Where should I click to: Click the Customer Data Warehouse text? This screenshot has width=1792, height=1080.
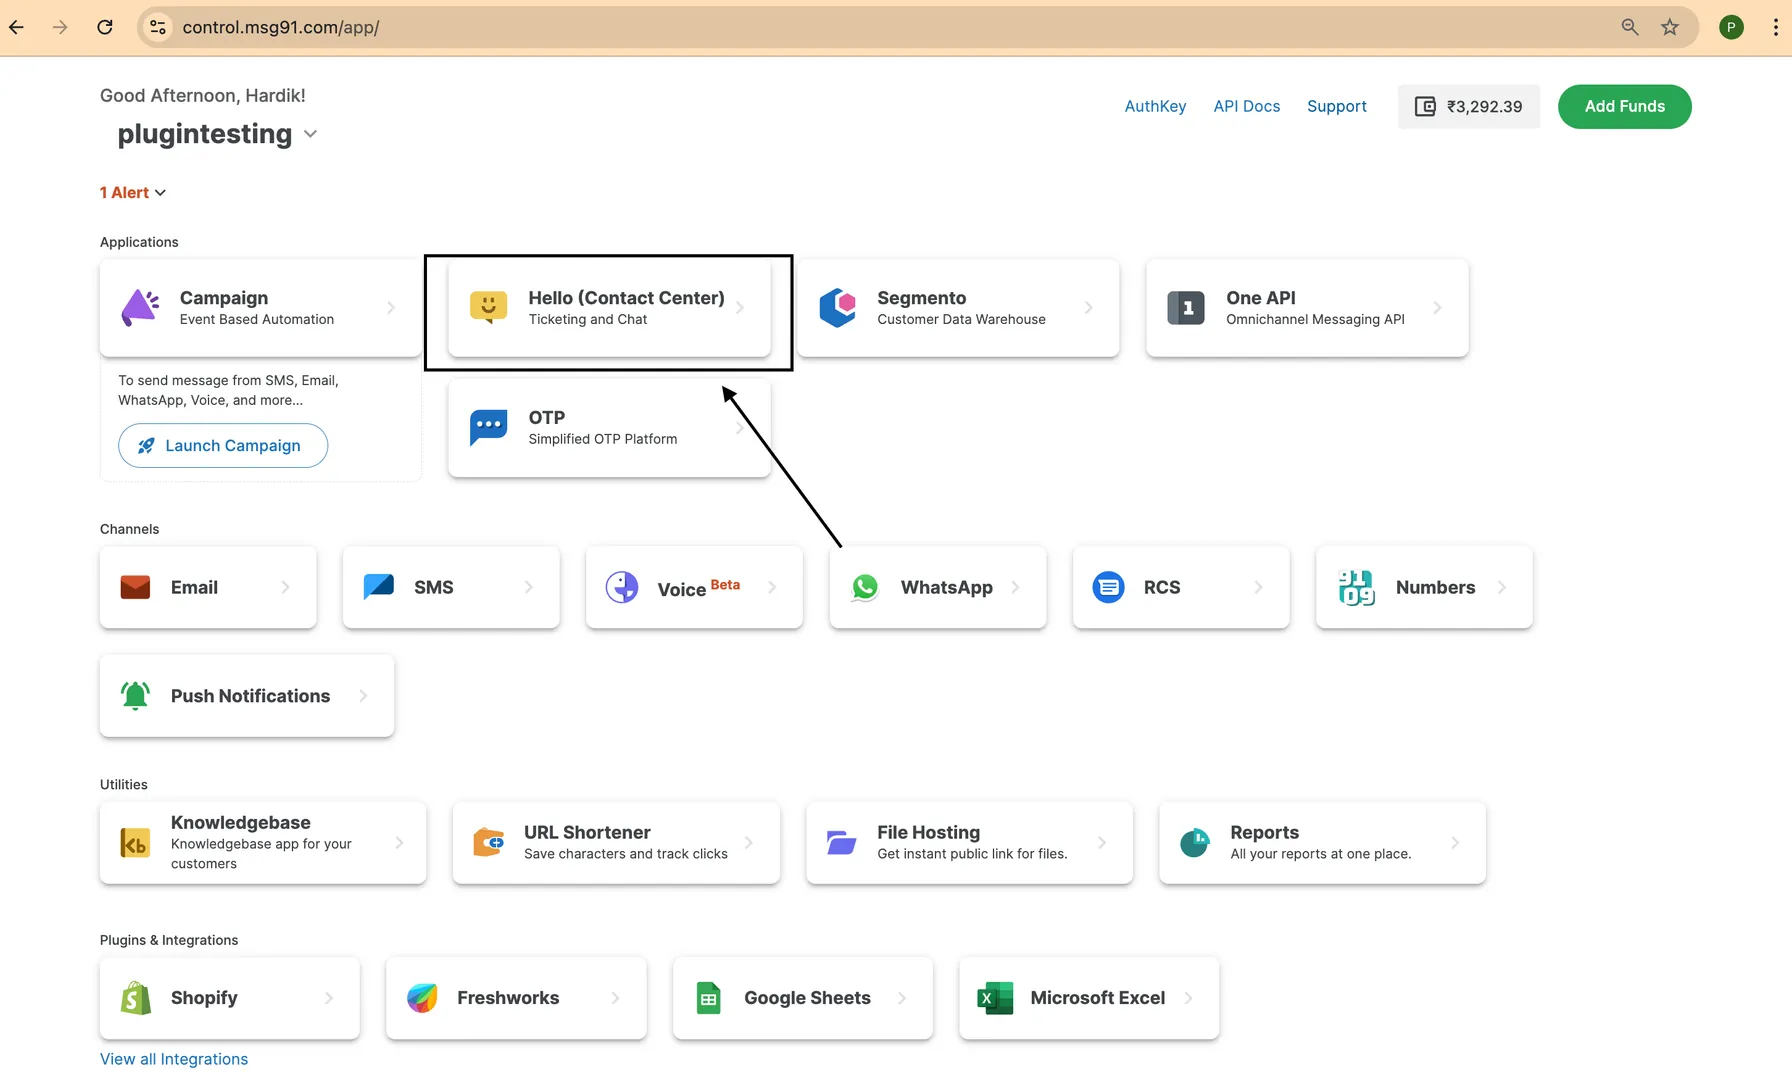961,319
